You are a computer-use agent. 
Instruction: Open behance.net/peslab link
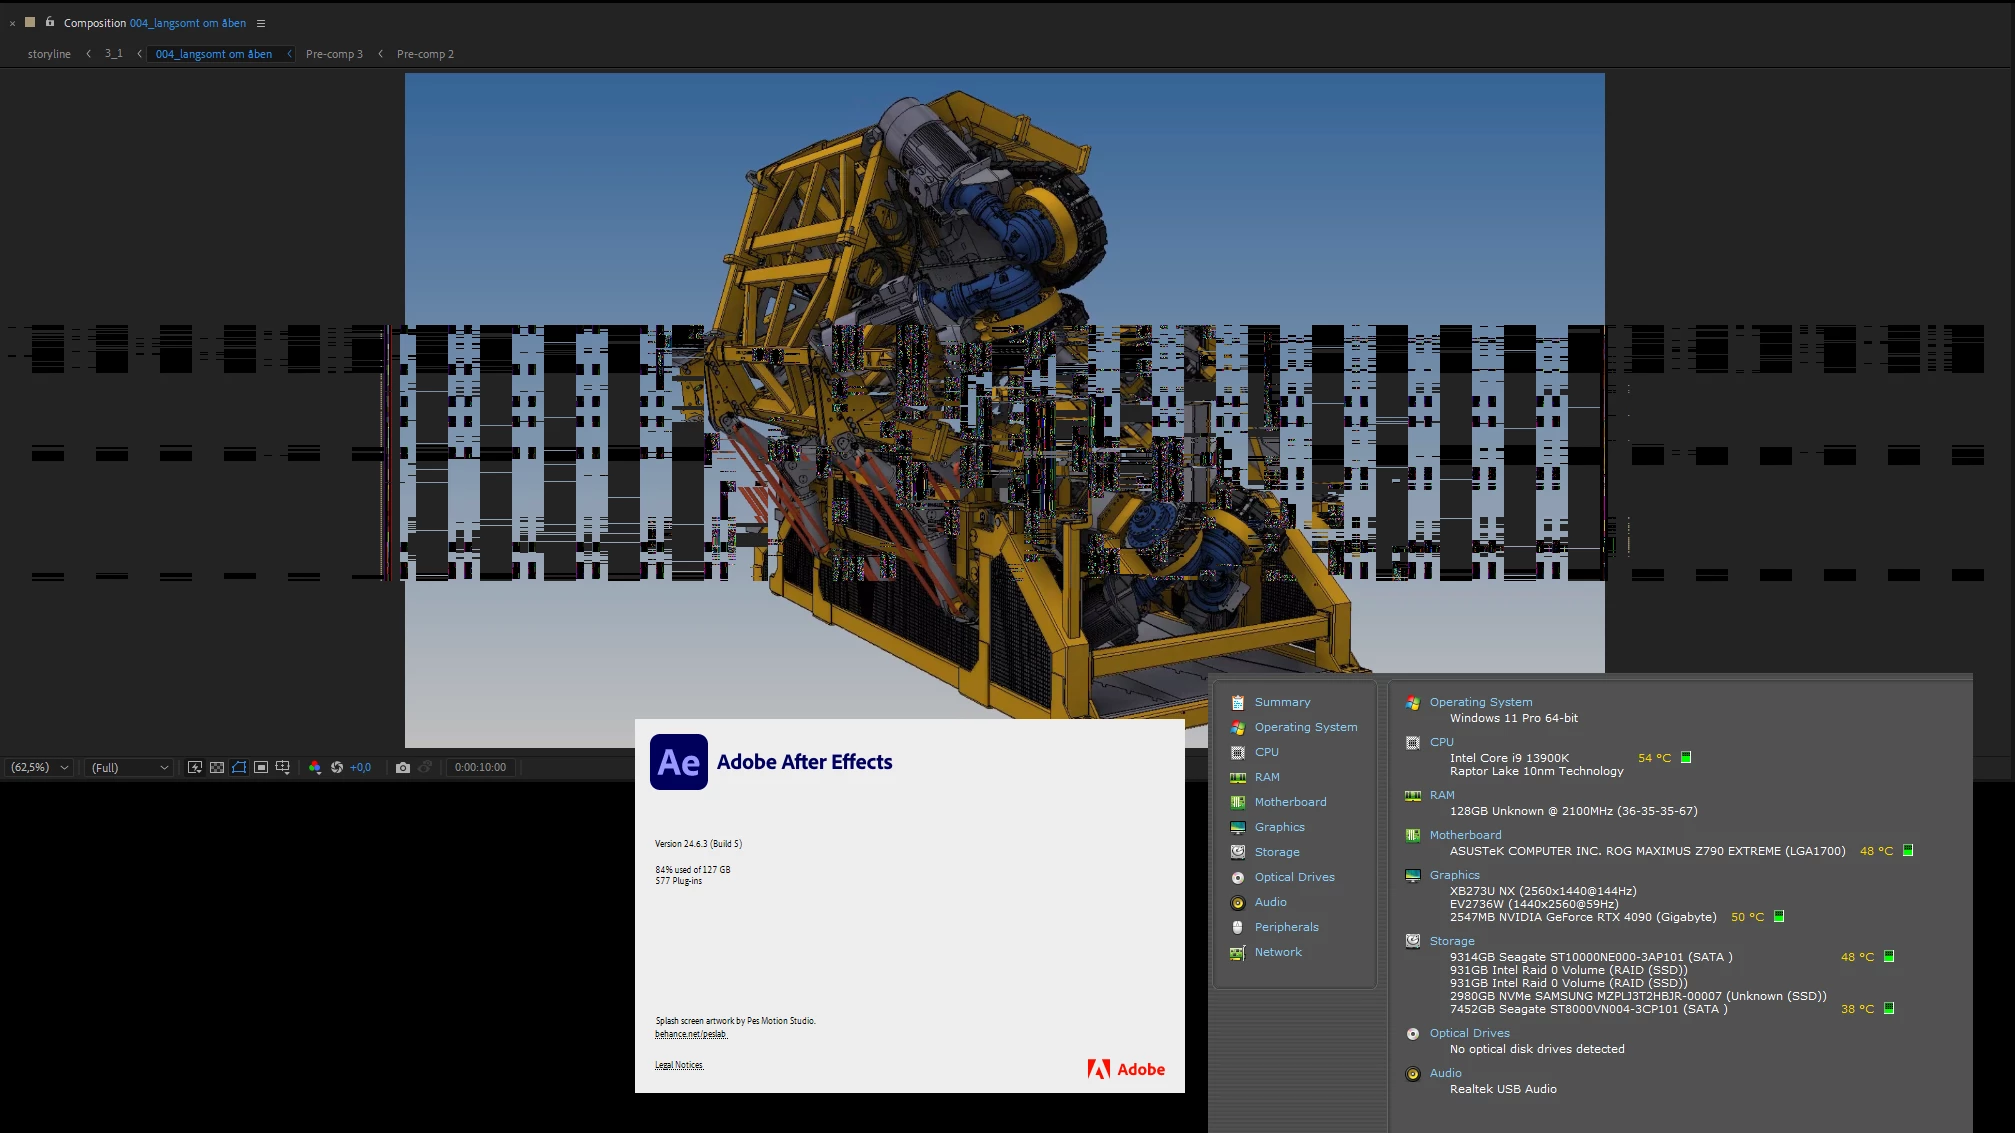[x=691, y=1034]
